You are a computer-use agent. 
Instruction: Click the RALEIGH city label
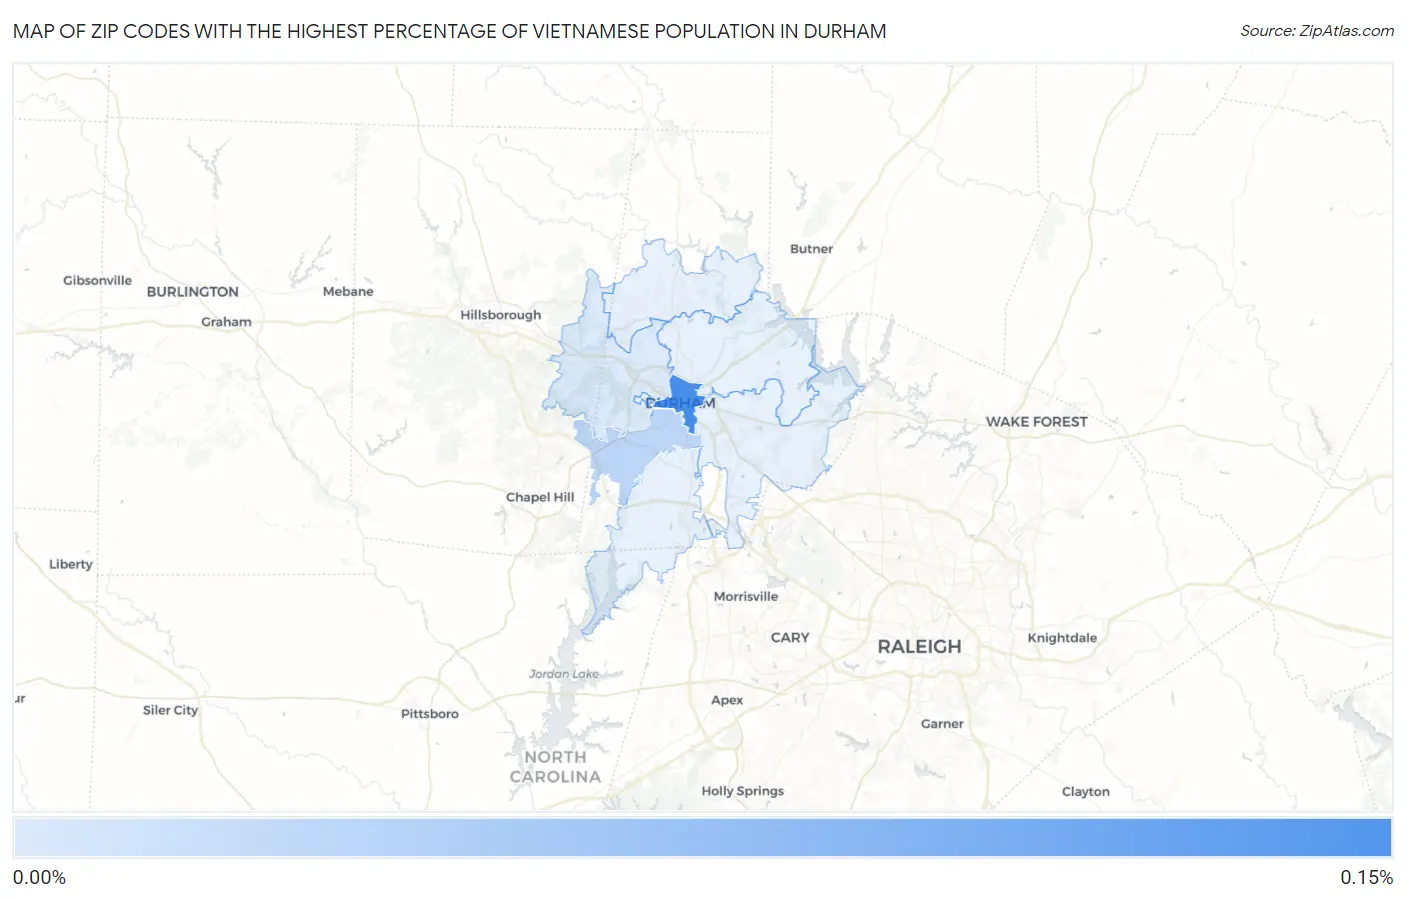tap(919, 646)
